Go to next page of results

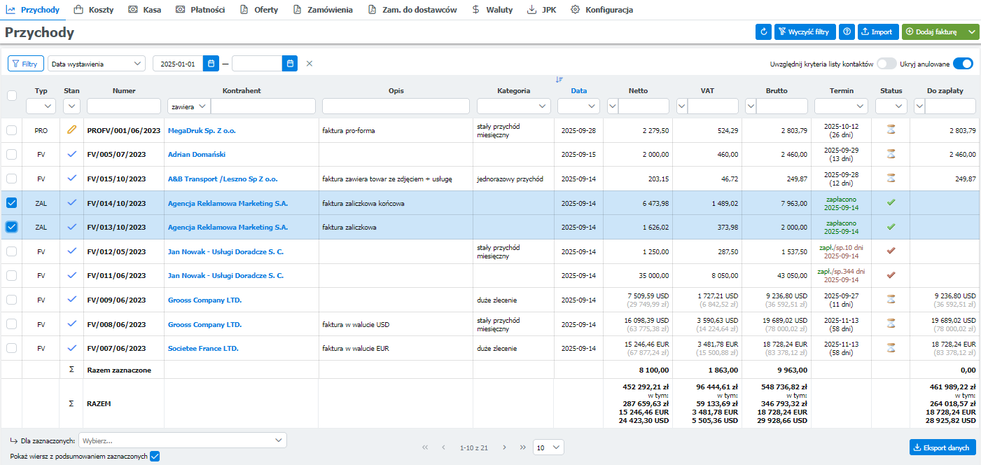tap(504, 447)
